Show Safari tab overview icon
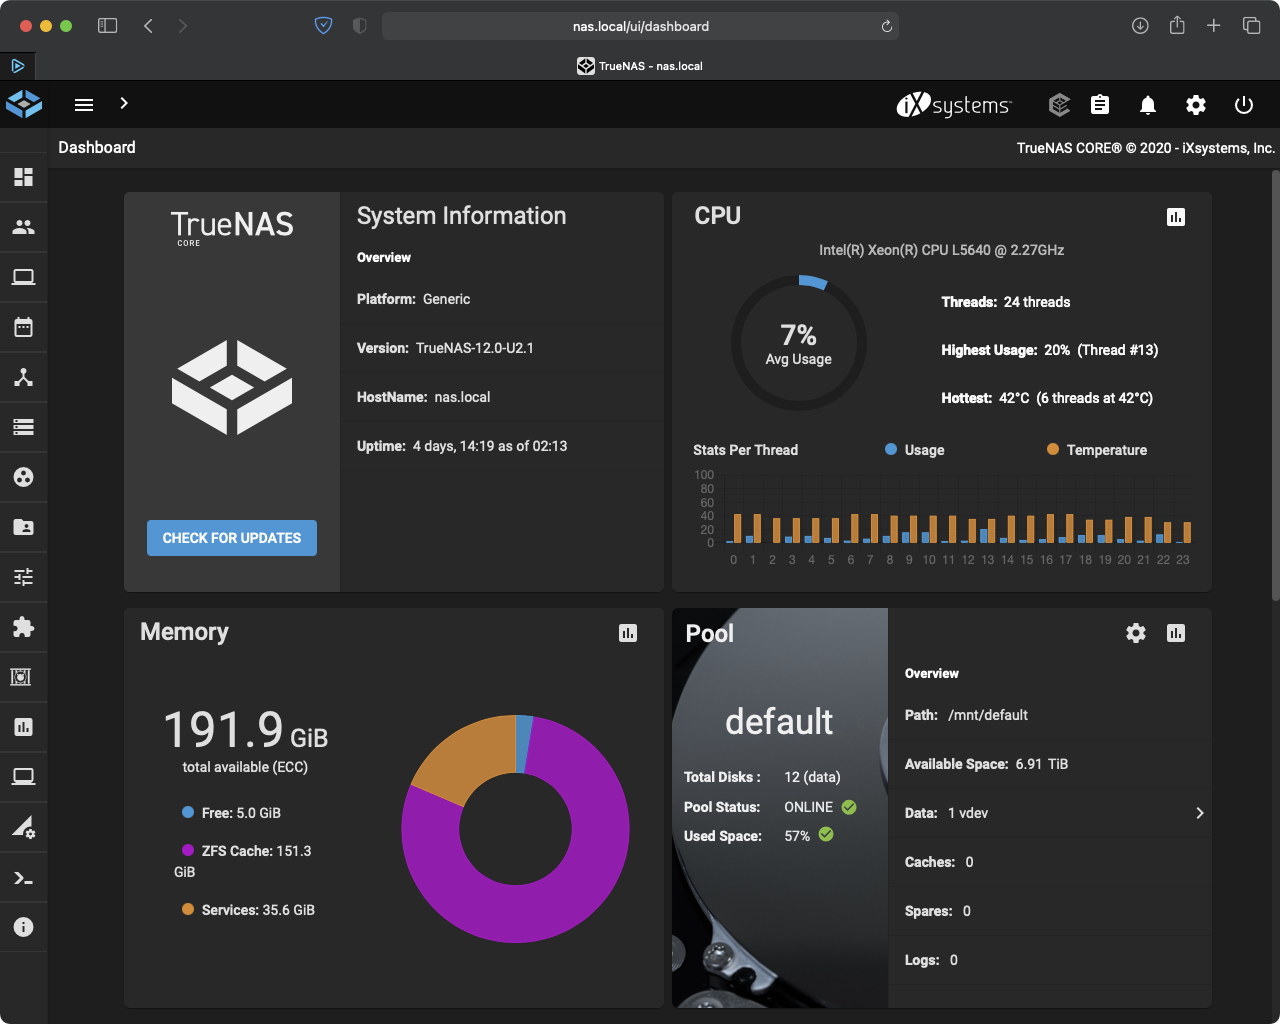The image size is (1280, 1024). pyautogui.click(x=1251, y=25)
